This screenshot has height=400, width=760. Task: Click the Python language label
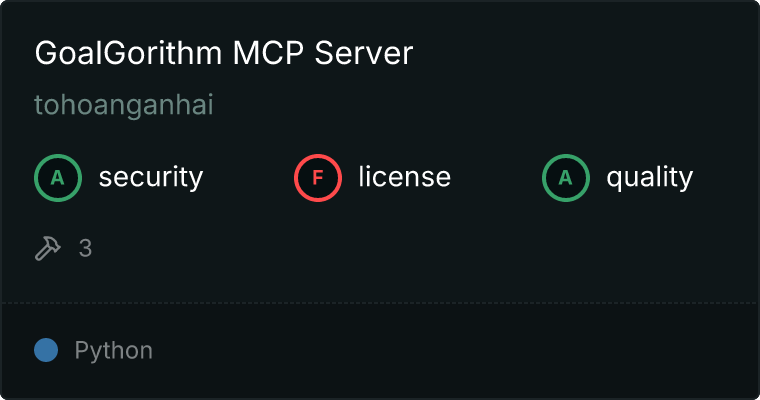pos(114,351)
